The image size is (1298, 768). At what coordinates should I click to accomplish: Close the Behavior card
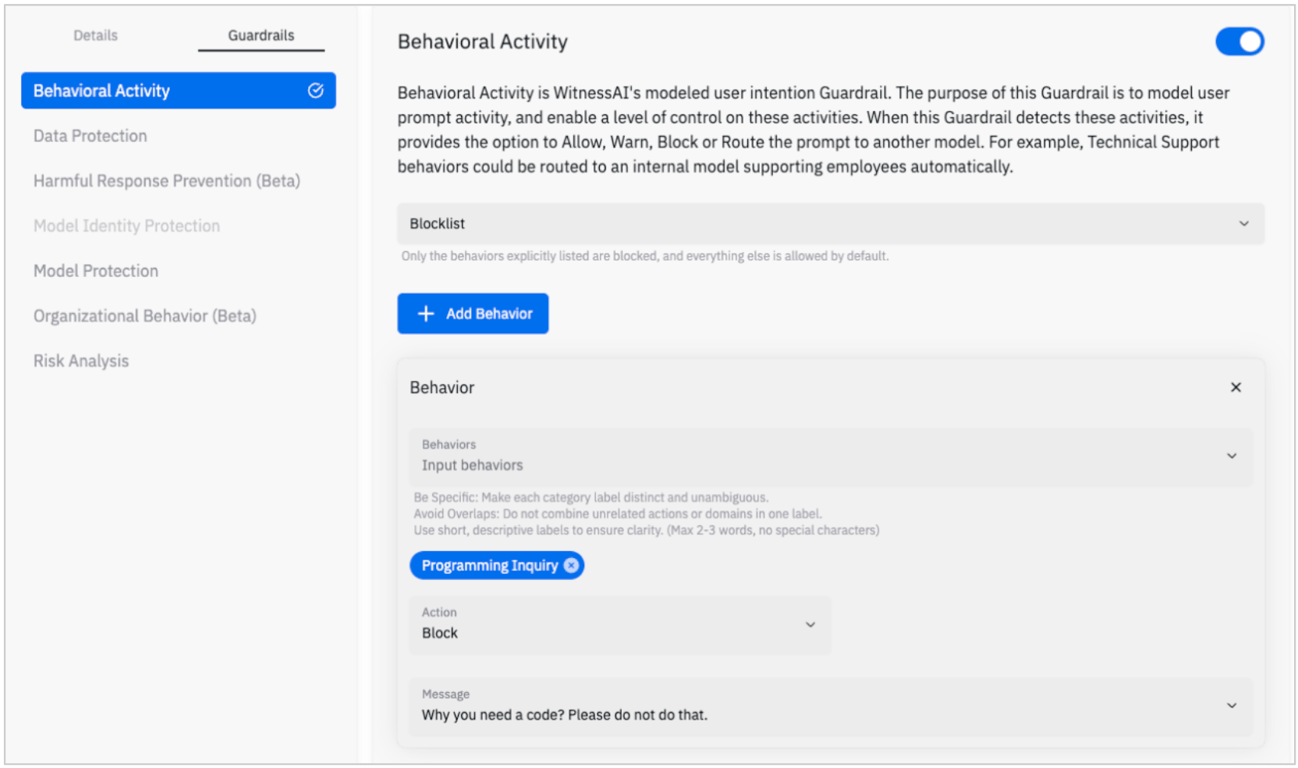1236,388
